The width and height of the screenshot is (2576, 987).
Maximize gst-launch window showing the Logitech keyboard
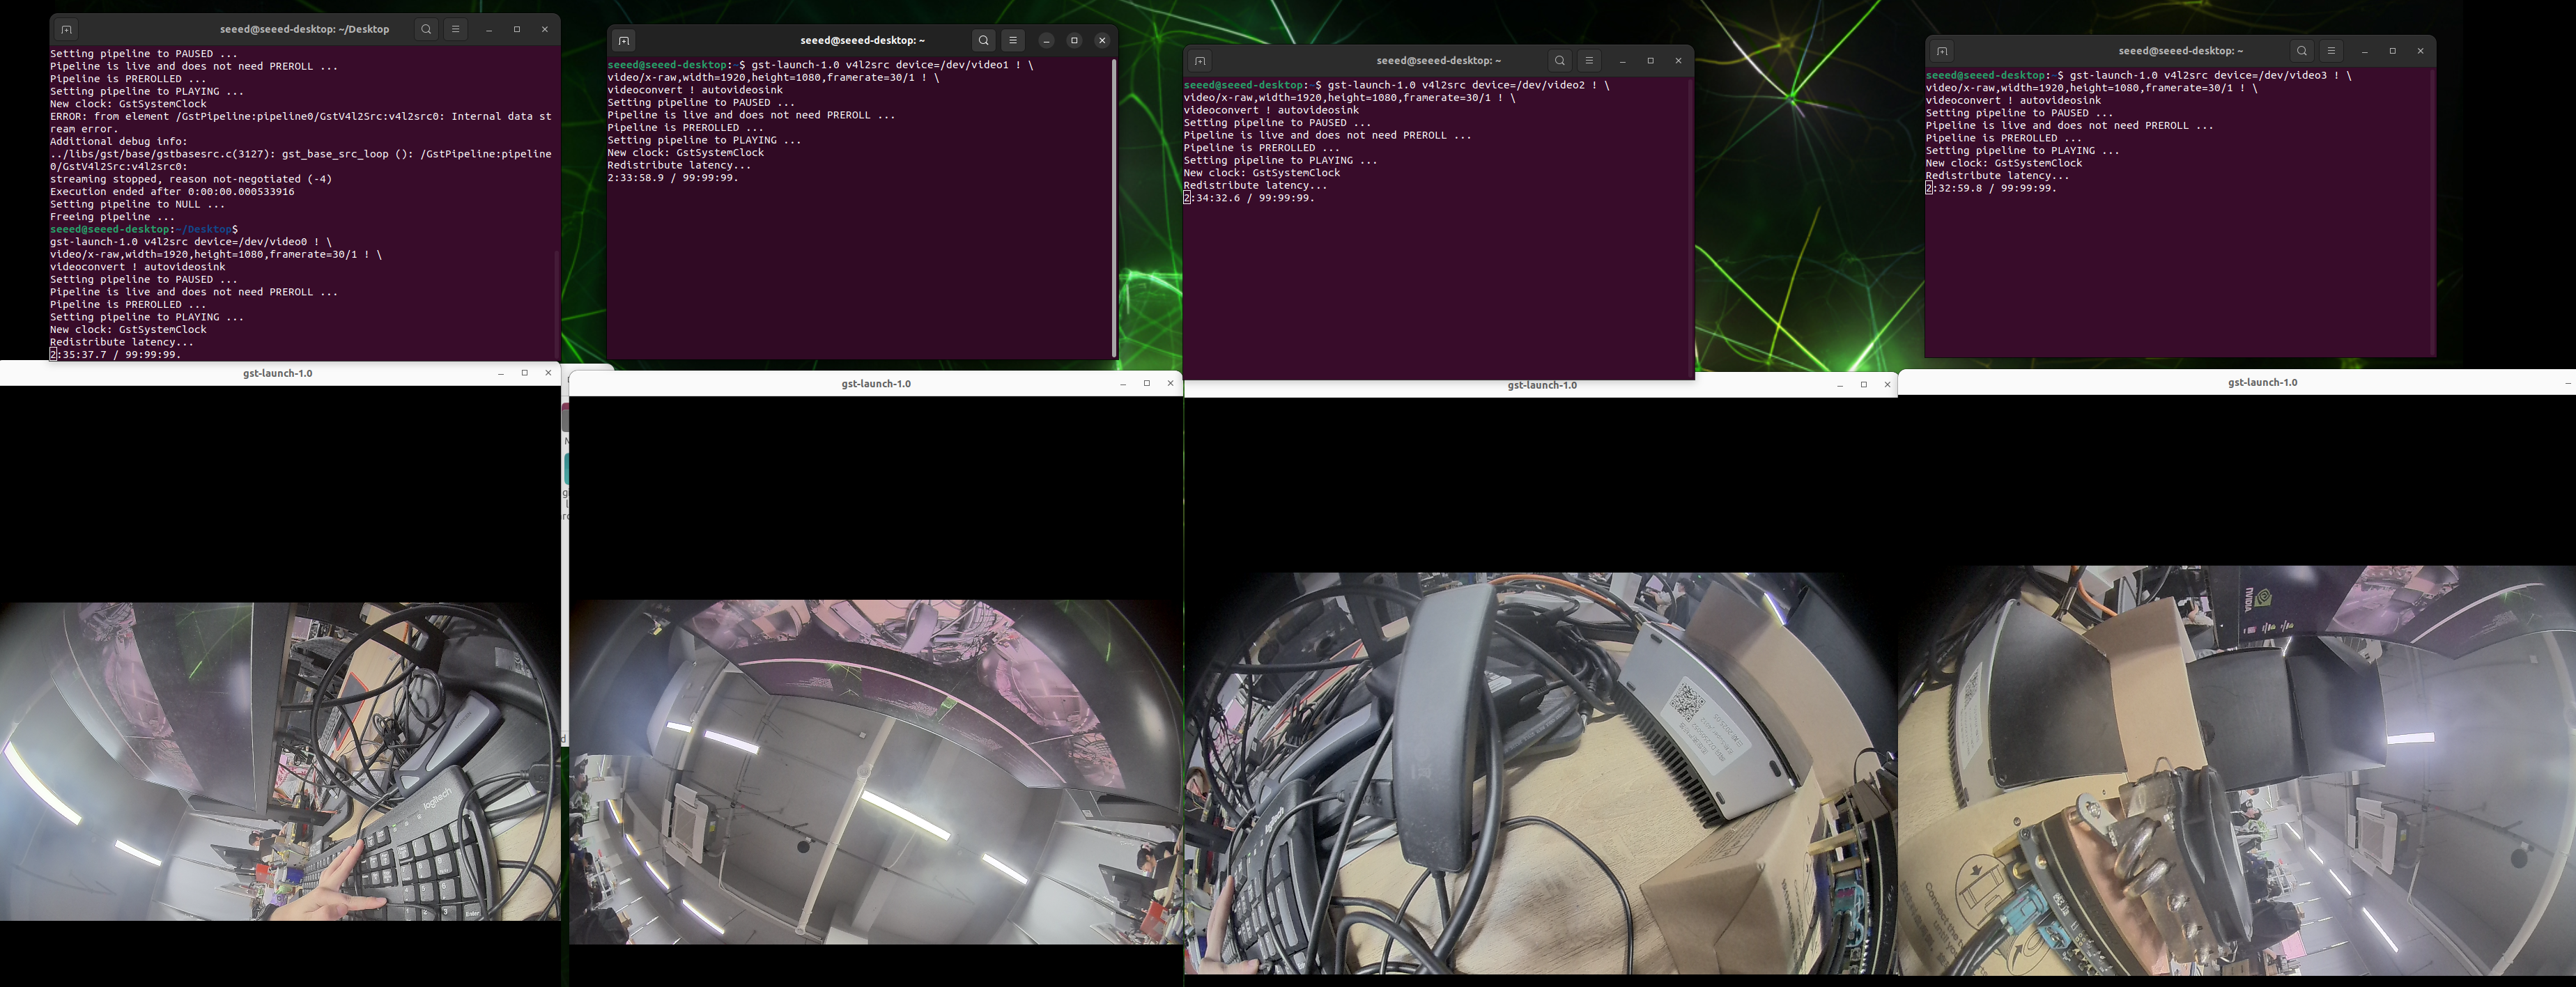point(524,373)
